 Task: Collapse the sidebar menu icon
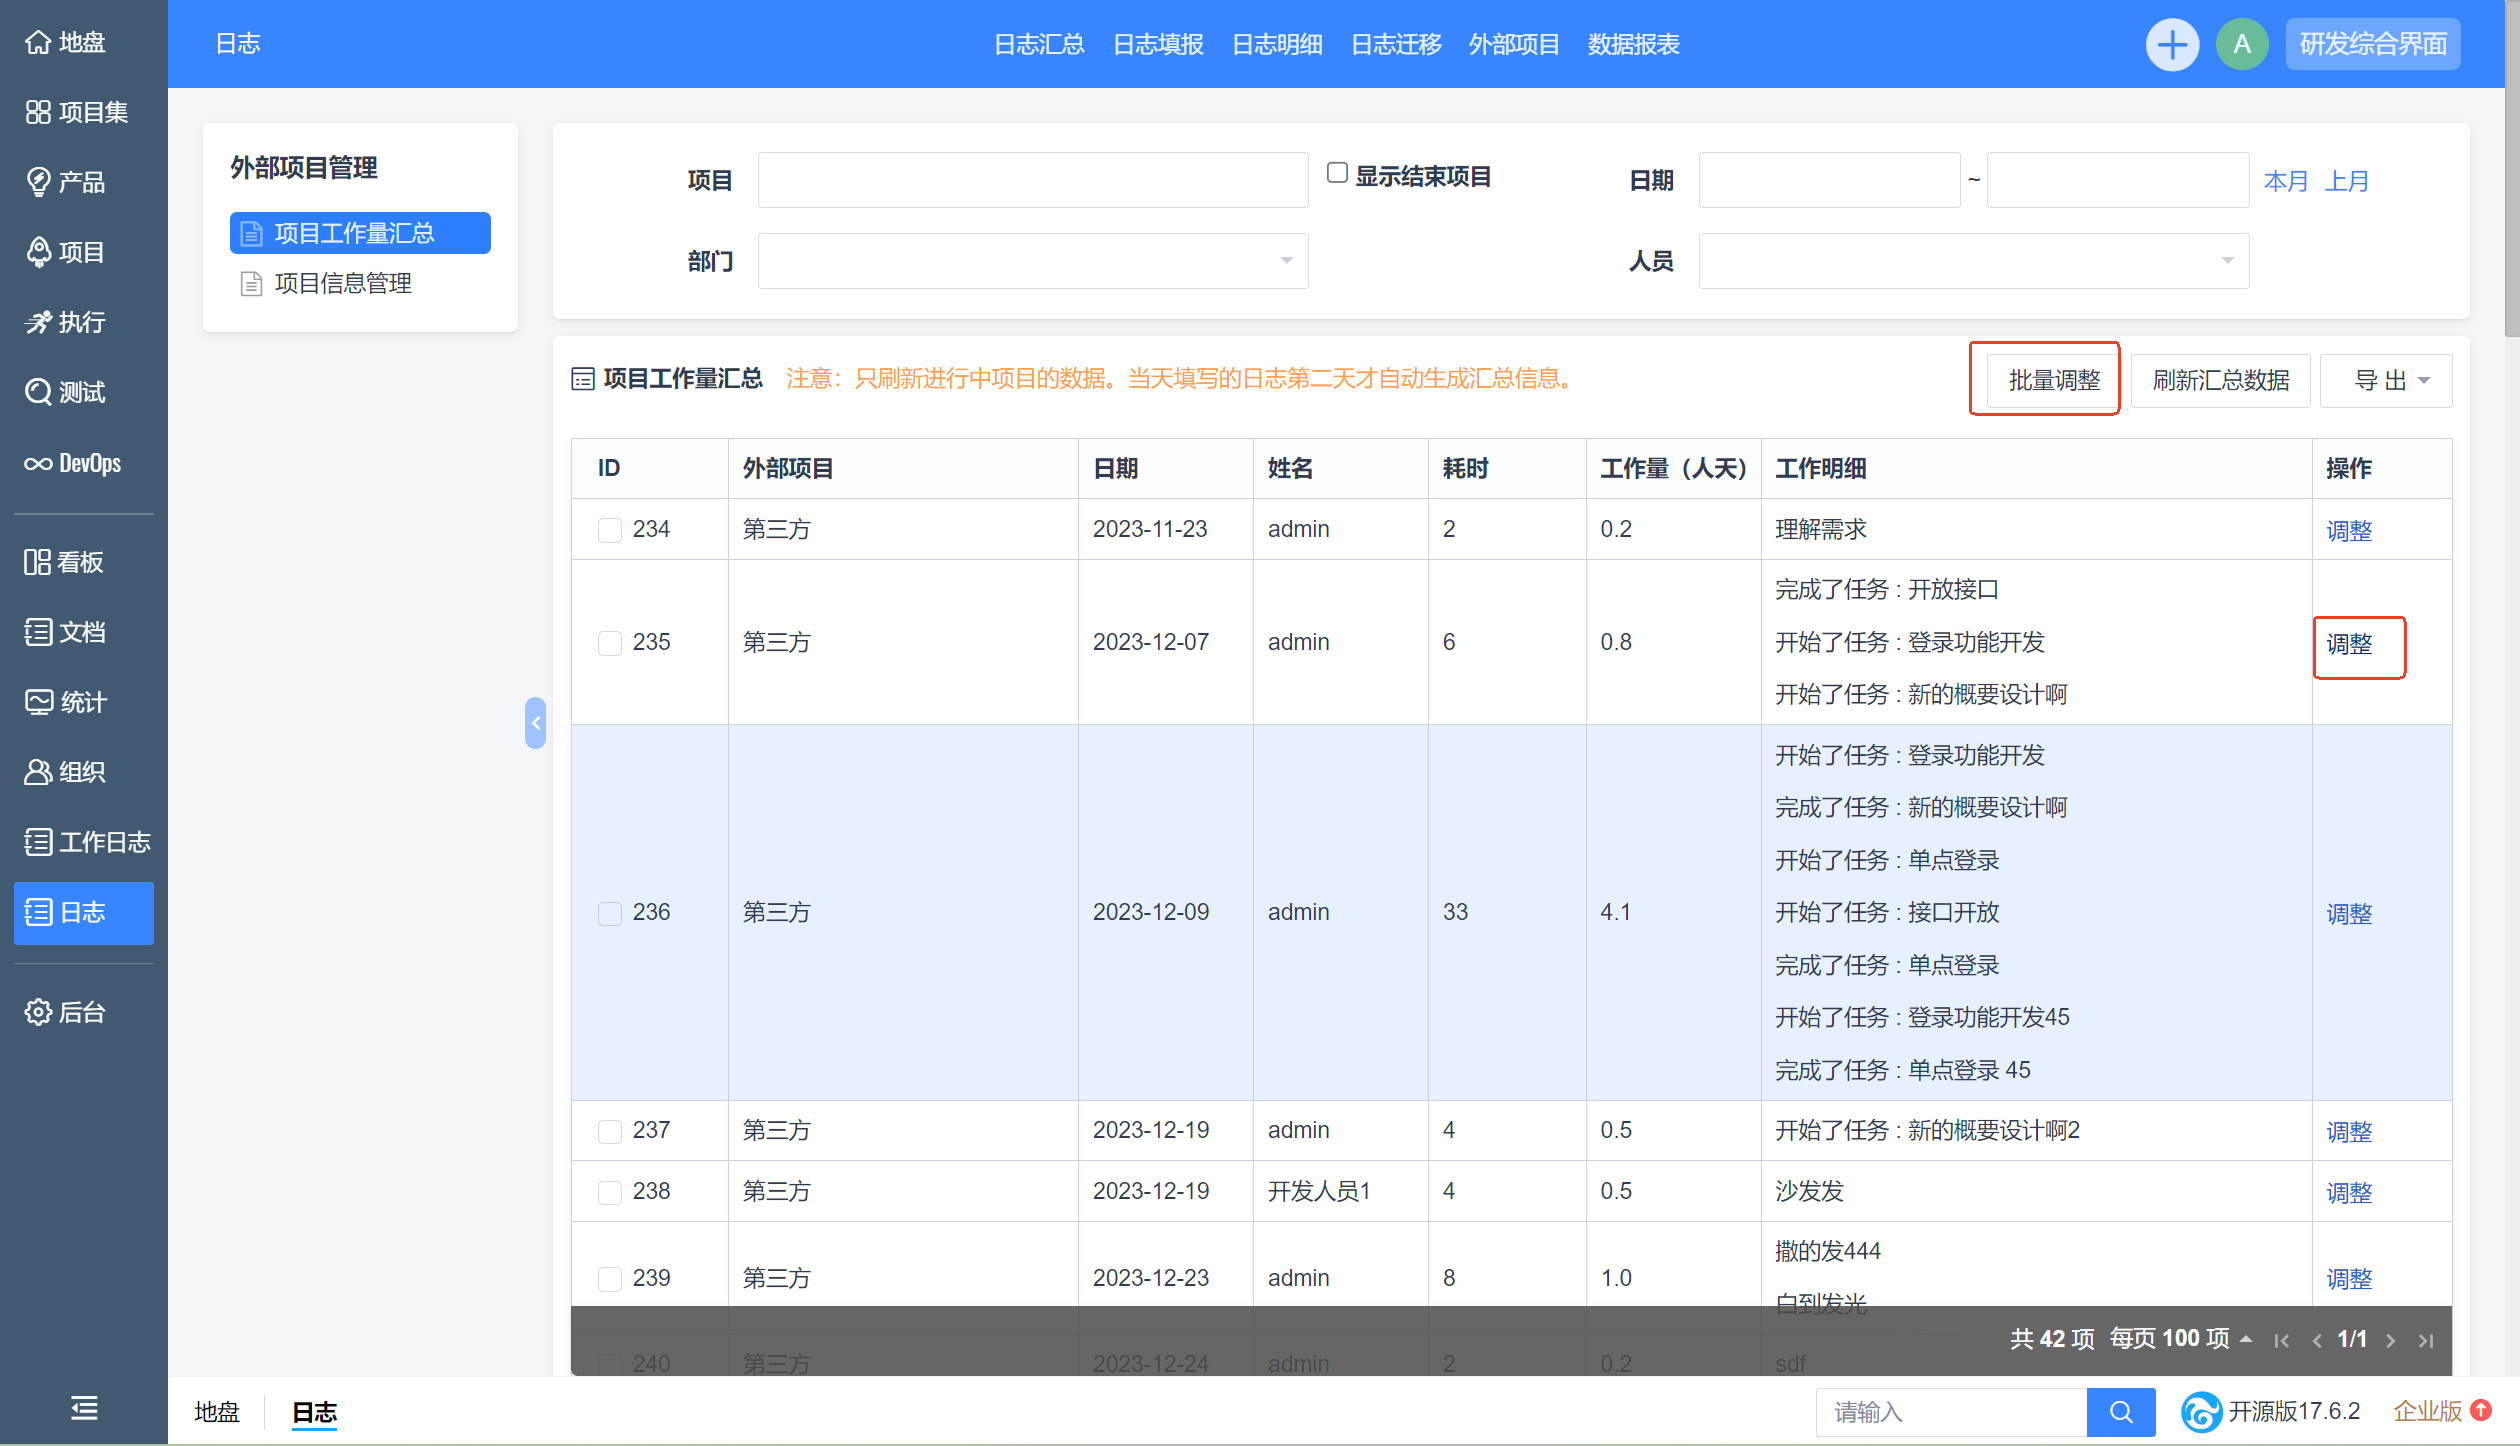click(84, 1408)
